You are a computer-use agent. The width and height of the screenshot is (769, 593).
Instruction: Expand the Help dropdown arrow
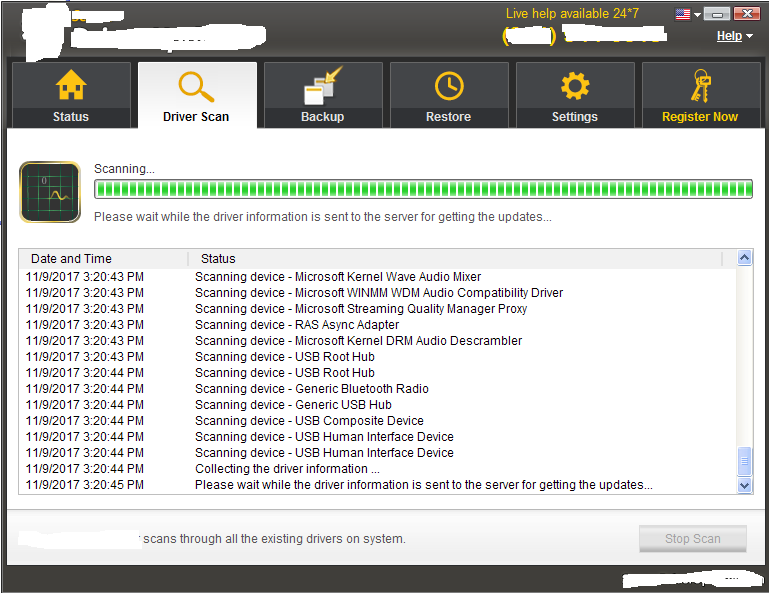[x=749, y=36]
